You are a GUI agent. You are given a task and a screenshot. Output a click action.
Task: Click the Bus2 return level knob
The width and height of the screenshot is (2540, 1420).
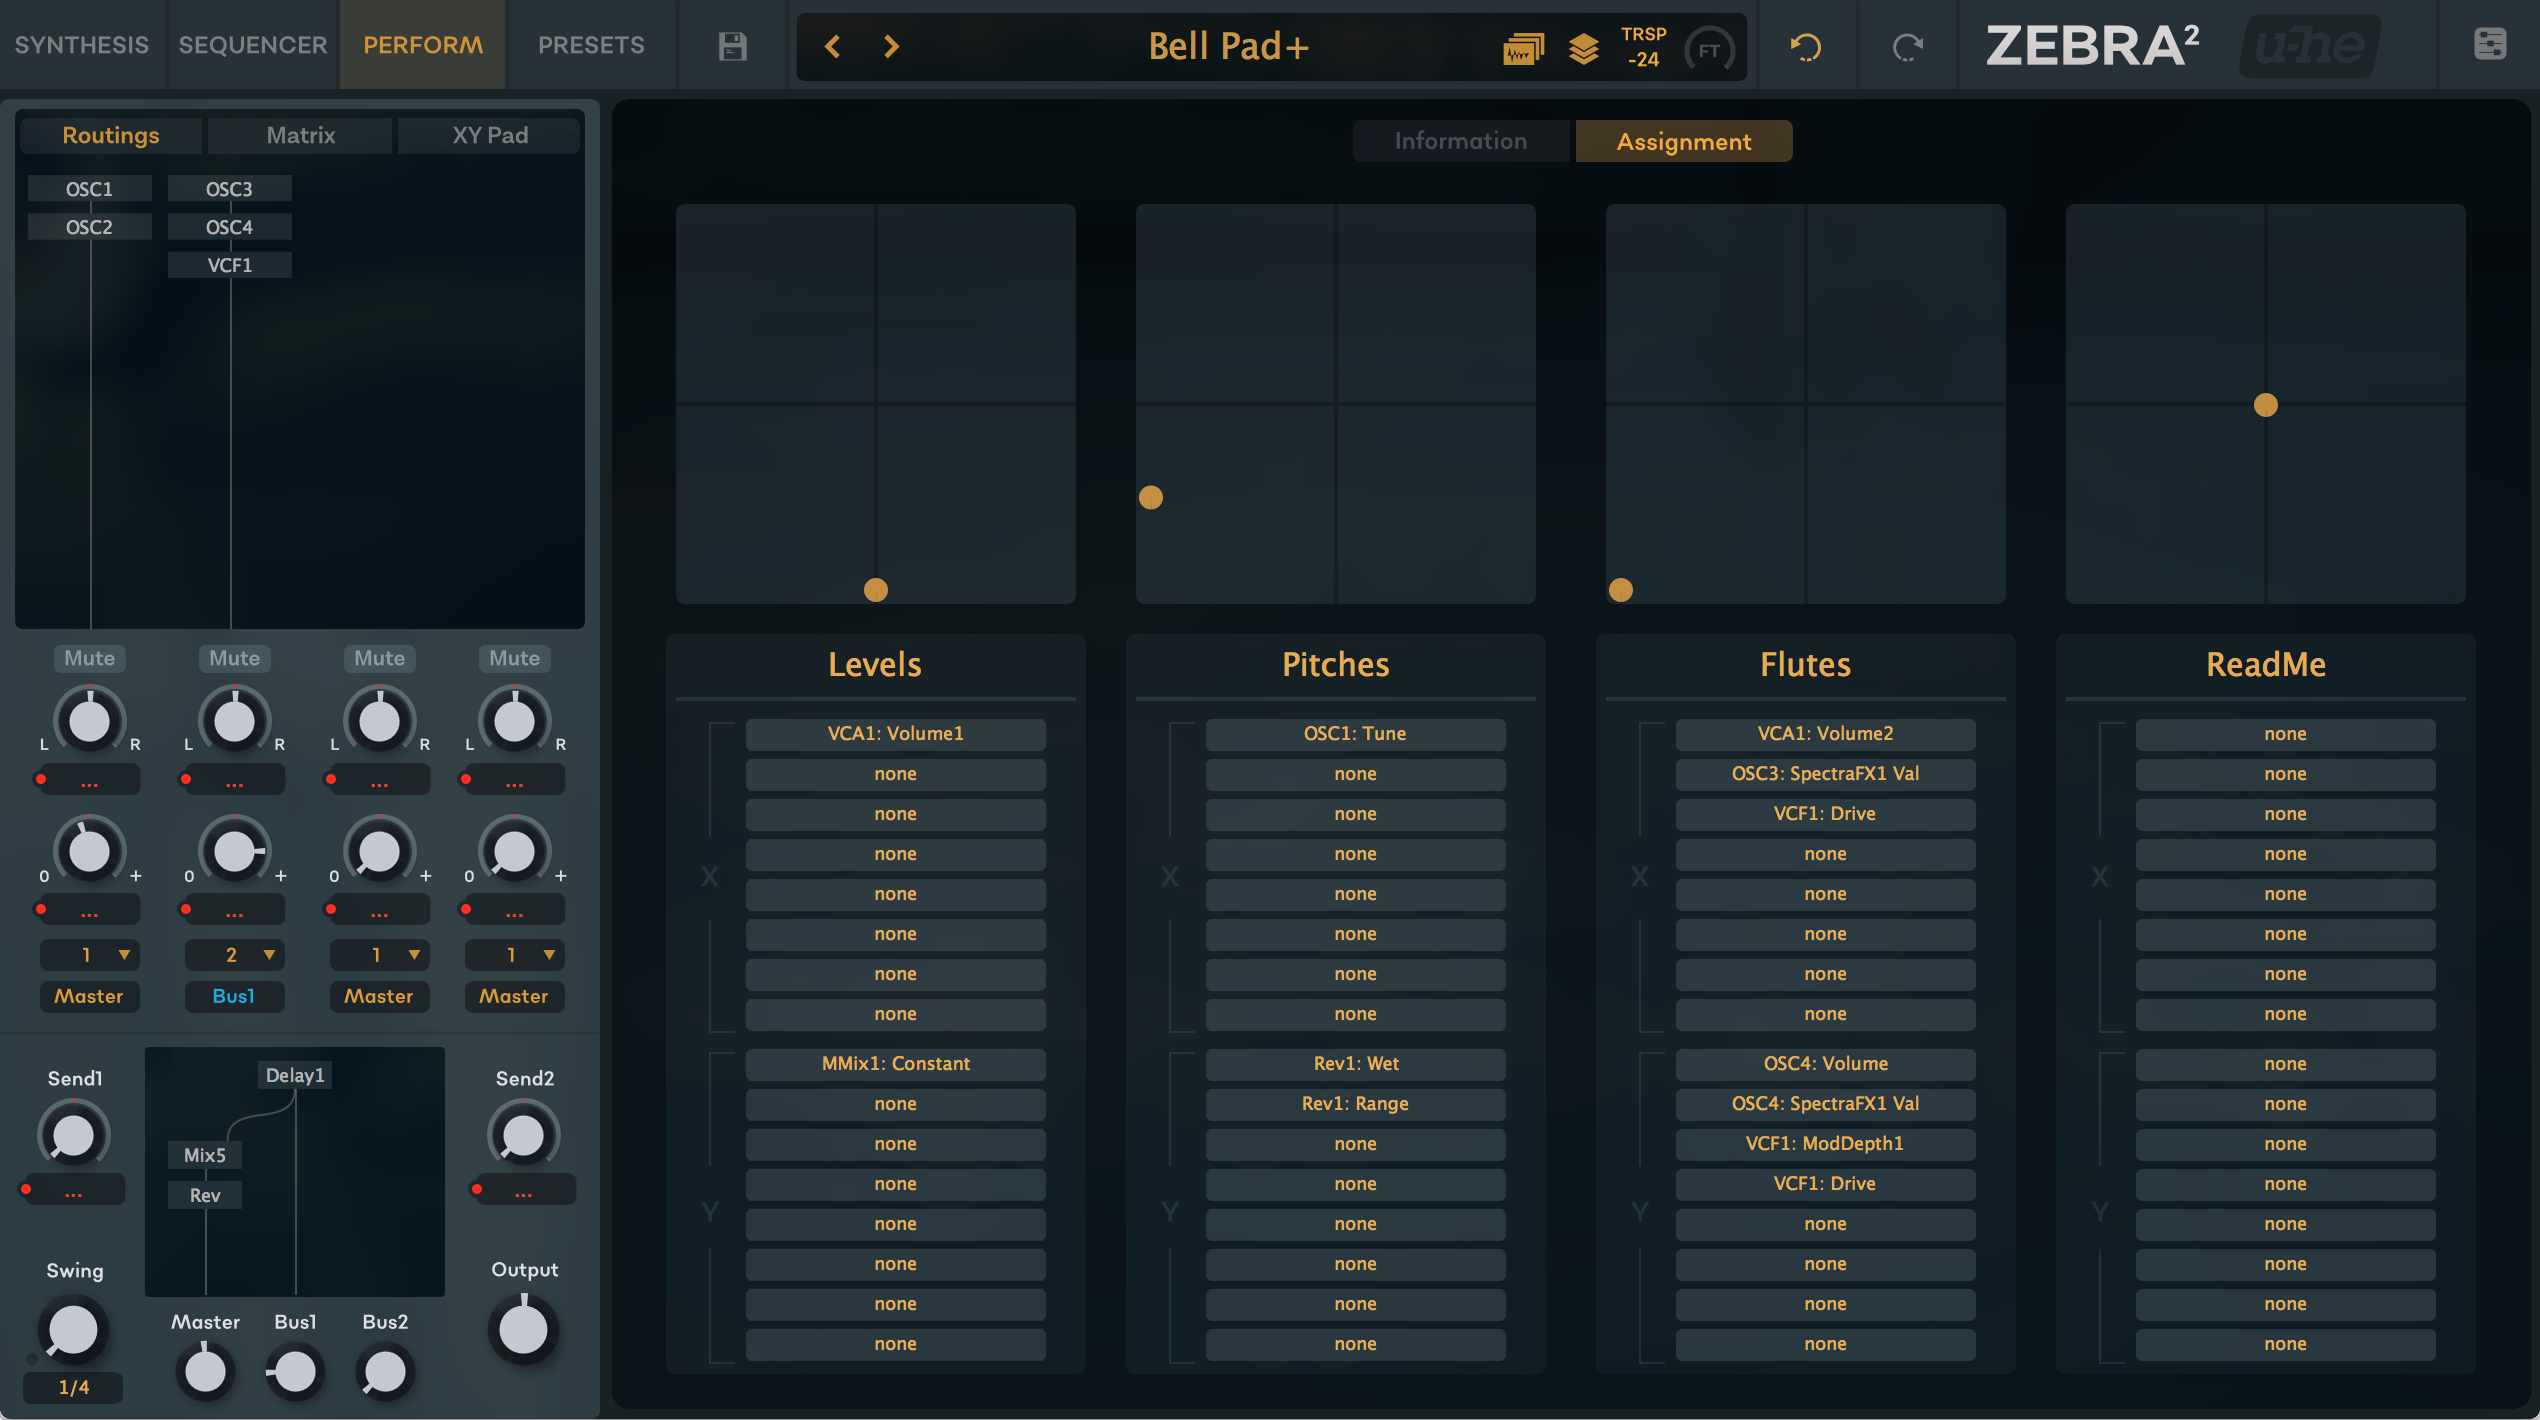coord(385,1372)
